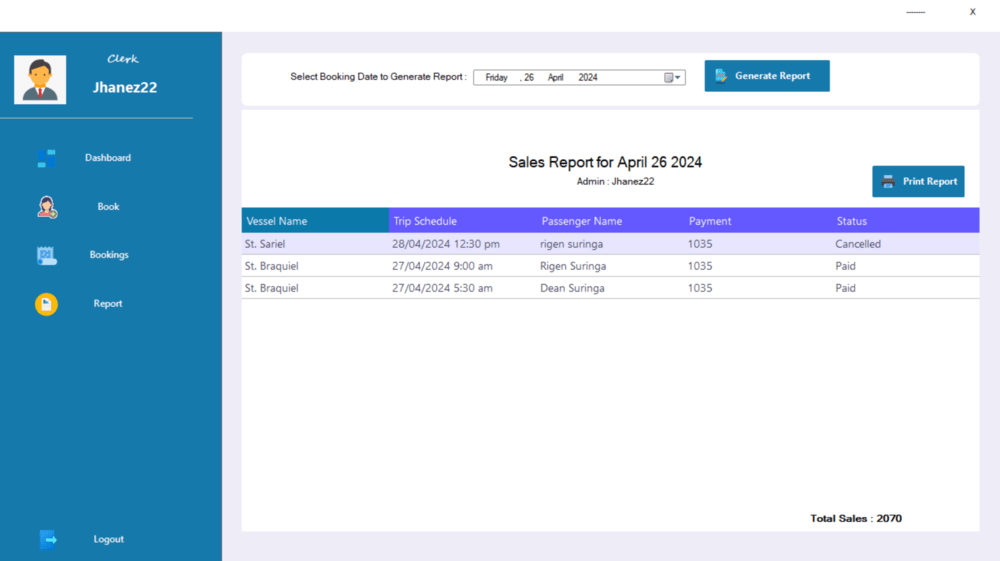
Task: Open the Bookings menu item
Action: click(109, 254)
